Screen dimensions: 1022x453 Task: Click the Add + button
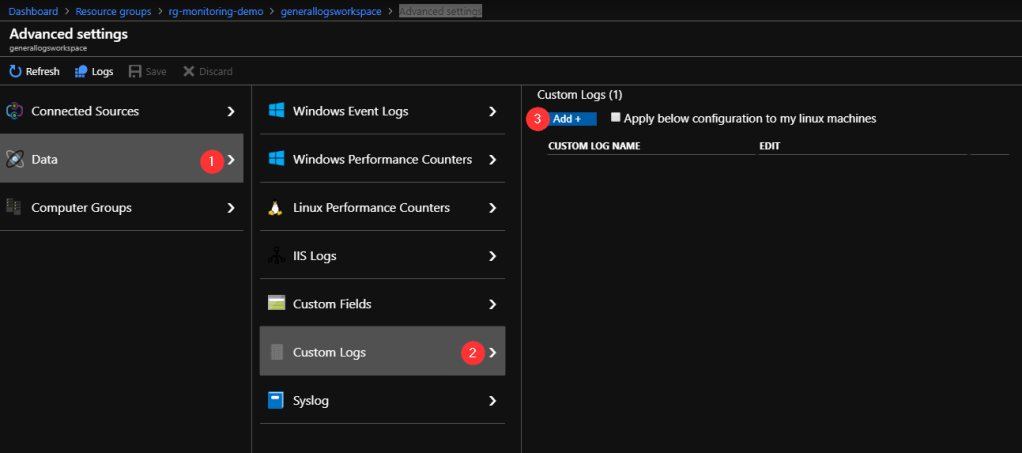coord(573,119)
